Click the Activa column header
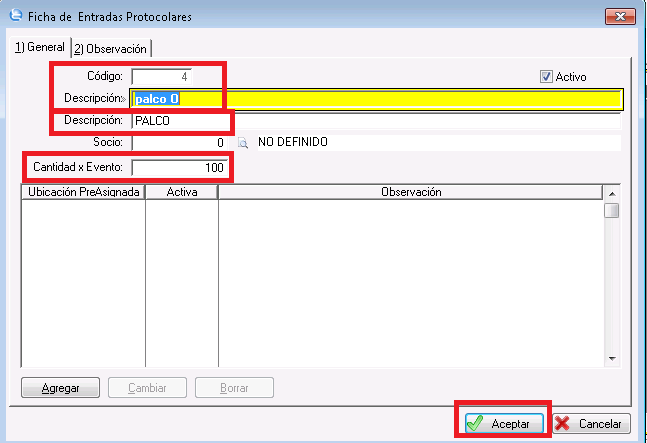Screen dimensions: 647x443 click(182, 192)
